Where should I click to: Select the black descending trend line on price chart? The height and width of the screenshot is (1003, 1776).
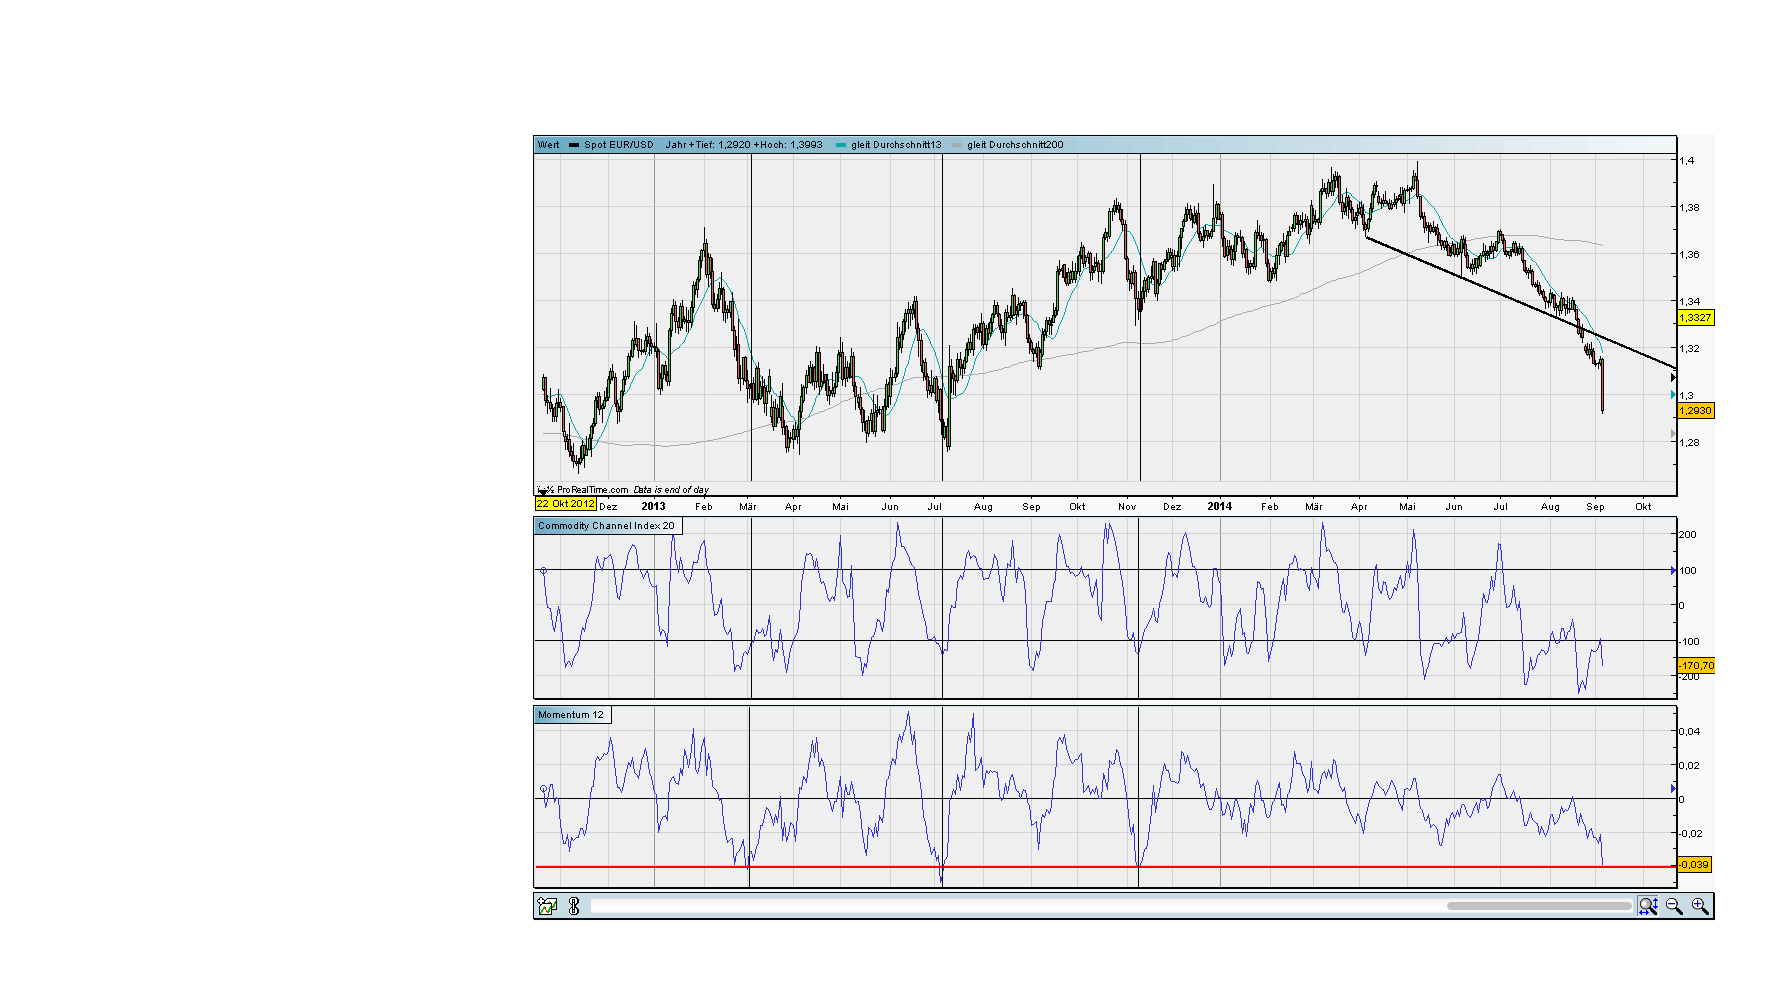1520,302
